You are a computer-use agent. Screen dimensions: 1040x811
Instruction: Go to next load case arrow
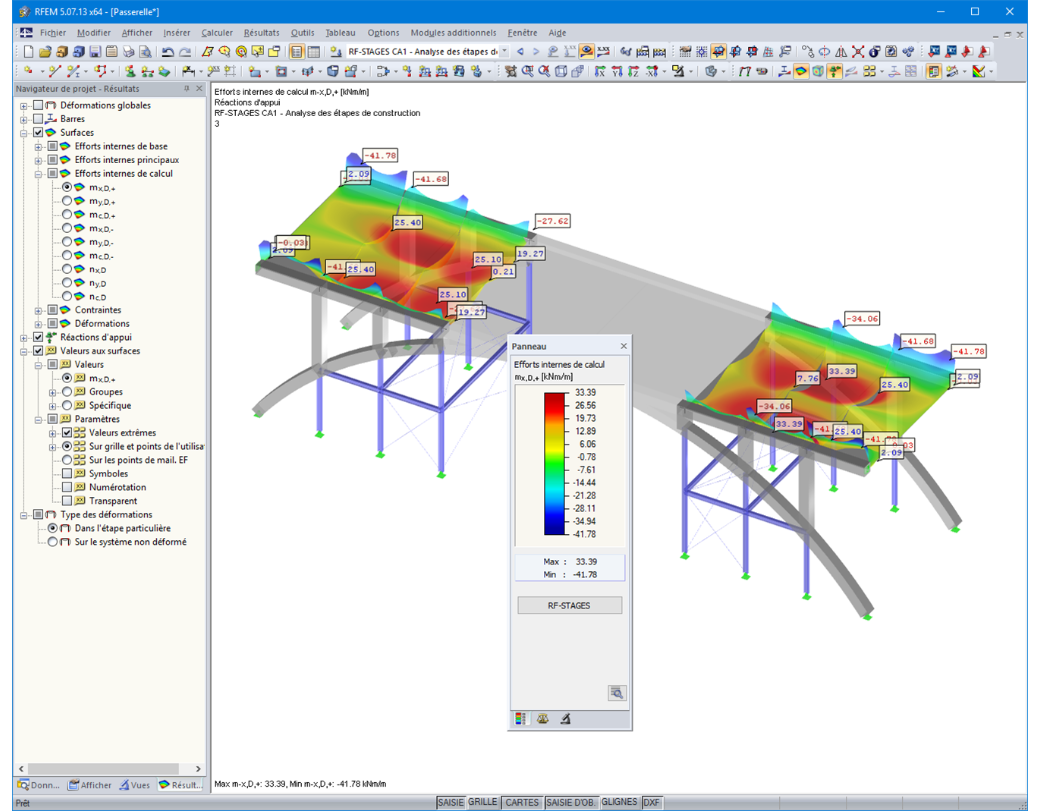pyautogui.click(x=536, y=51)
